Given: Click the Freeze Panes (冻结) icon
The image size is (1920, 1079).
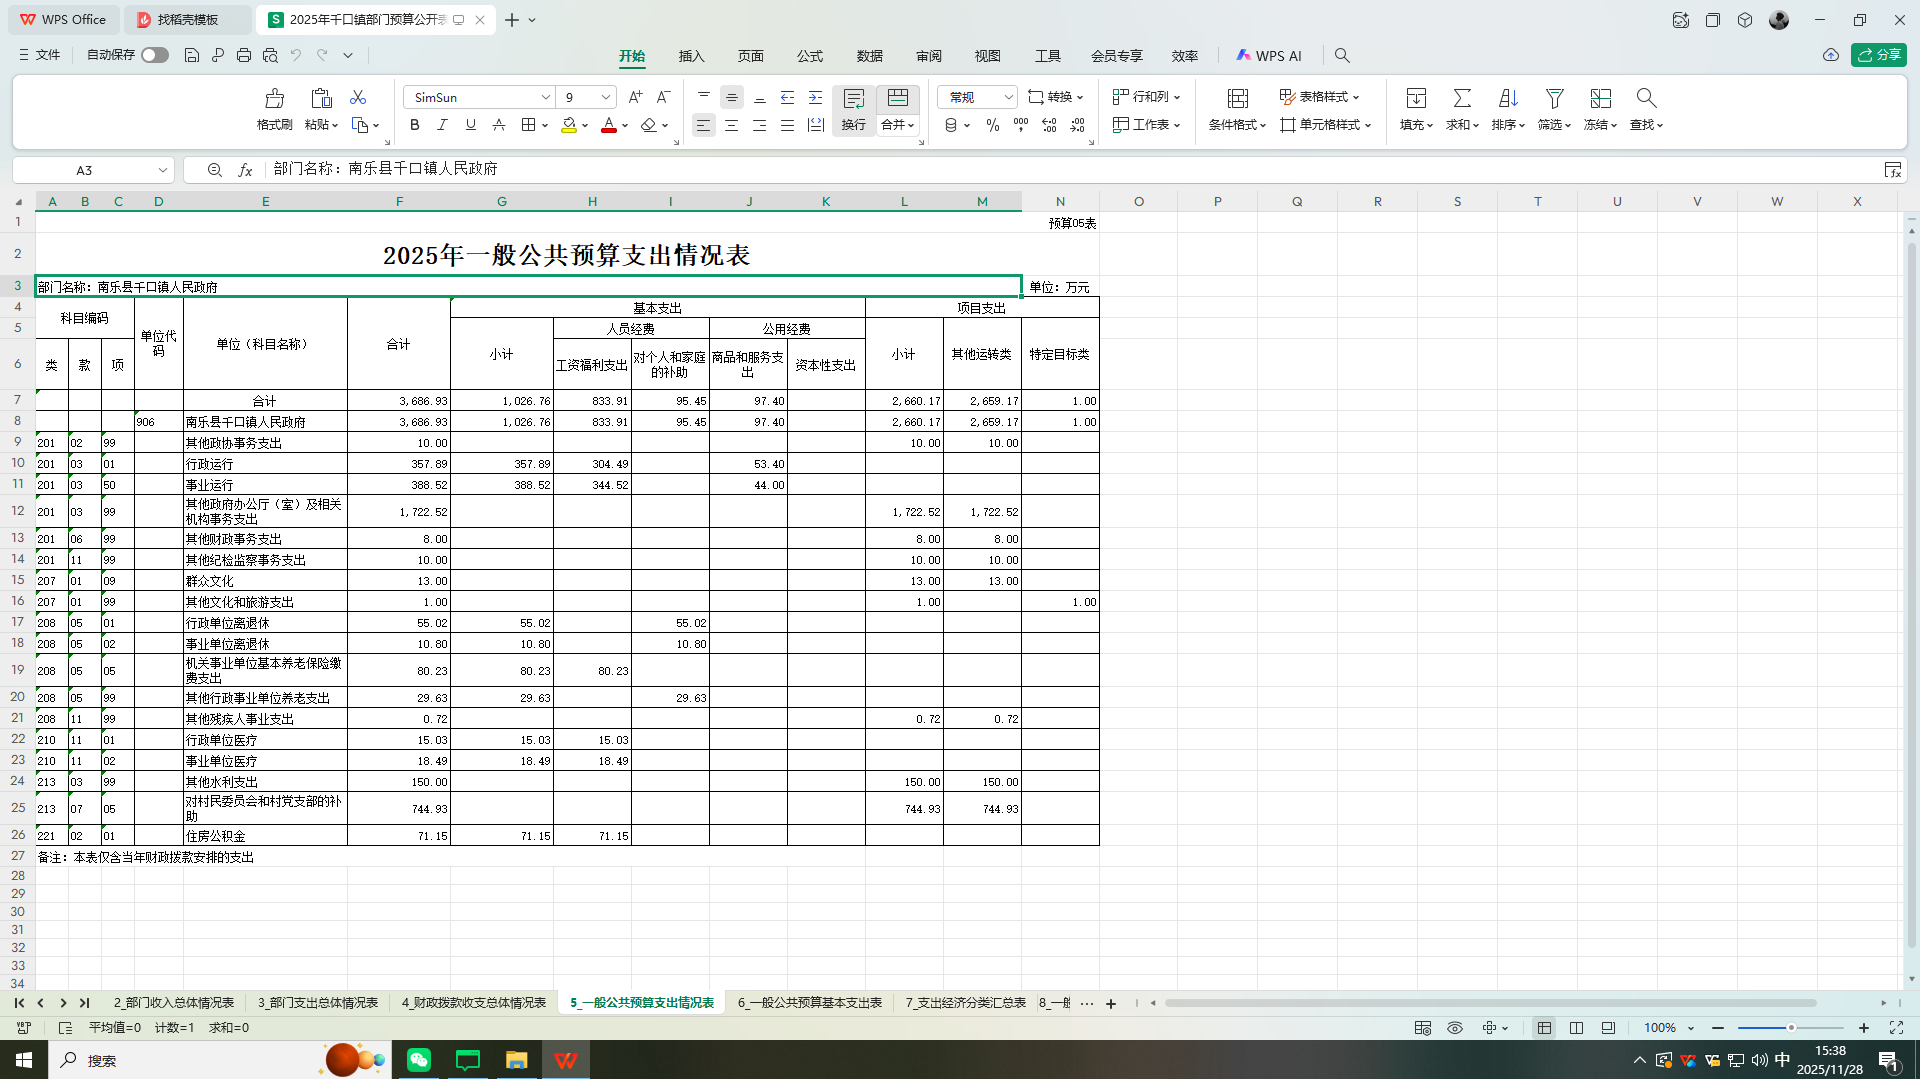Looking at the screenshot, I should (x=1598, y=108).
